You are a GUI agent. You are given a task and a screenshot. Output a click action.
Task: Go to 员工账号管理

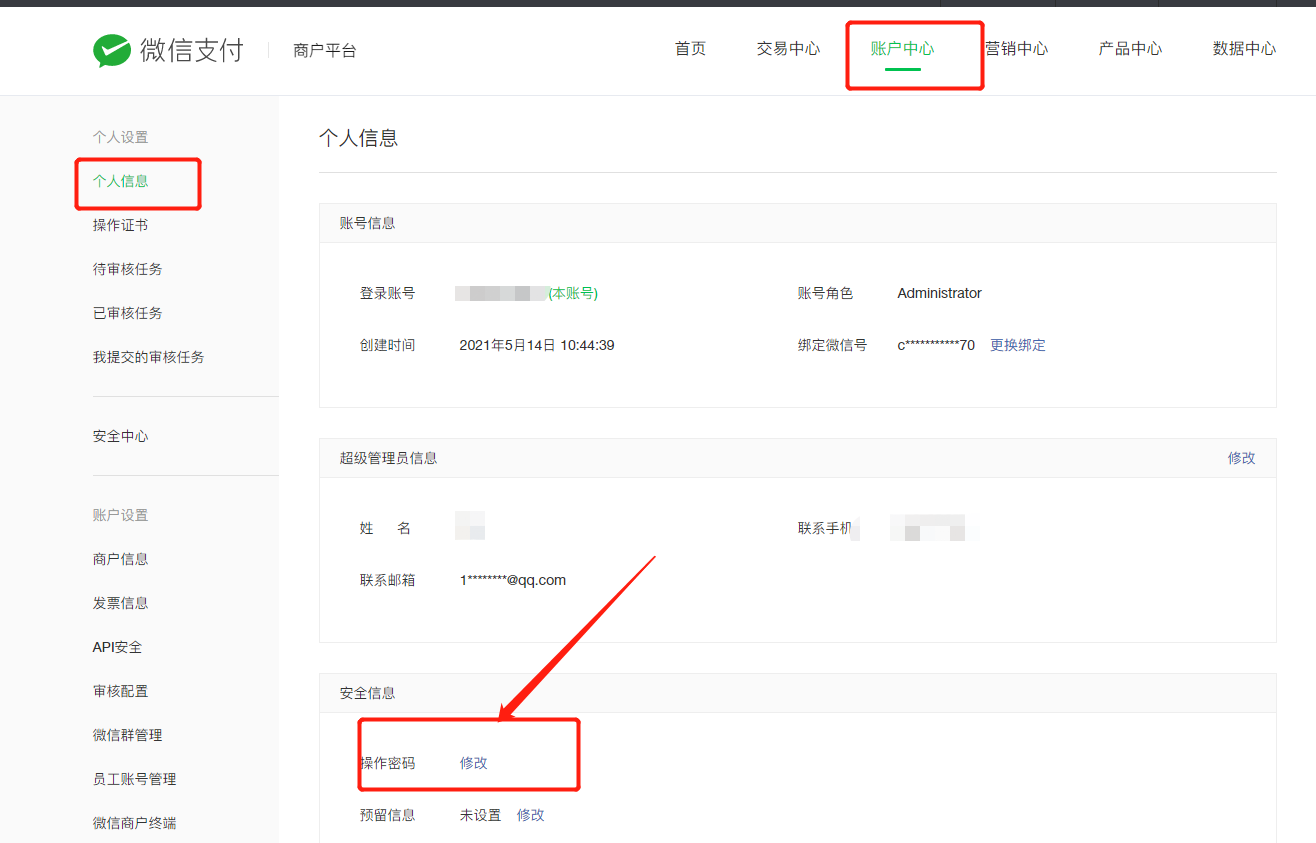[135, 779]
